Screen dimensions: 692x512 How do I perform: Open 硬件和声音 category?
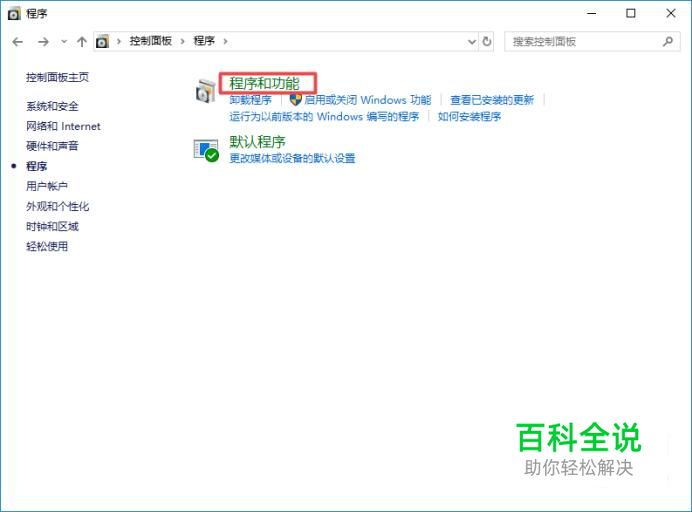point(52,146)
